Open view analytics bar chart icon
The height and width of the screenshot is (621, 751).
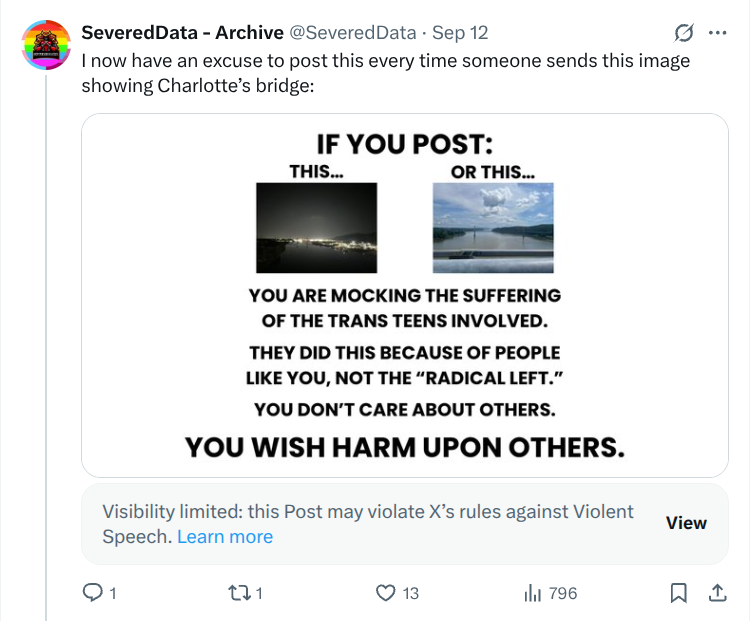coord(533,593)
